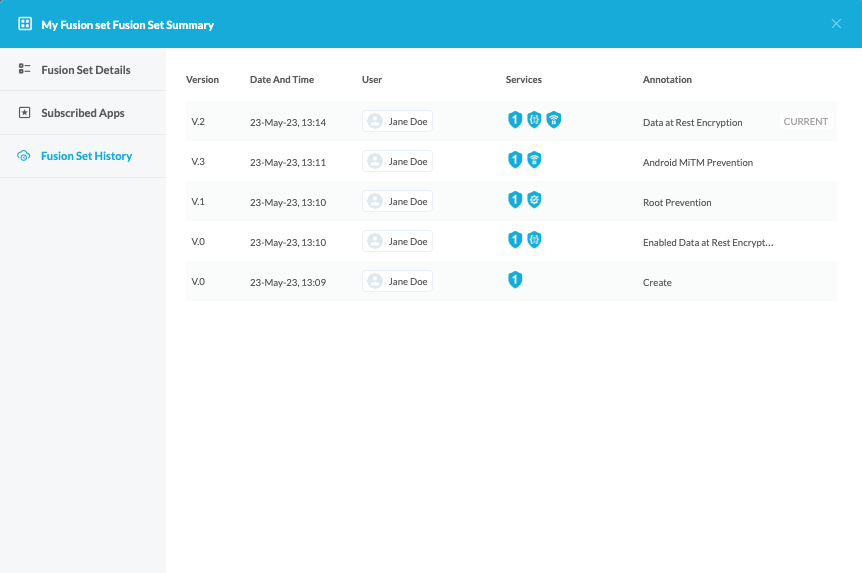Click the Jane Doe user chip in V.1 row

[x=397, y=201]
